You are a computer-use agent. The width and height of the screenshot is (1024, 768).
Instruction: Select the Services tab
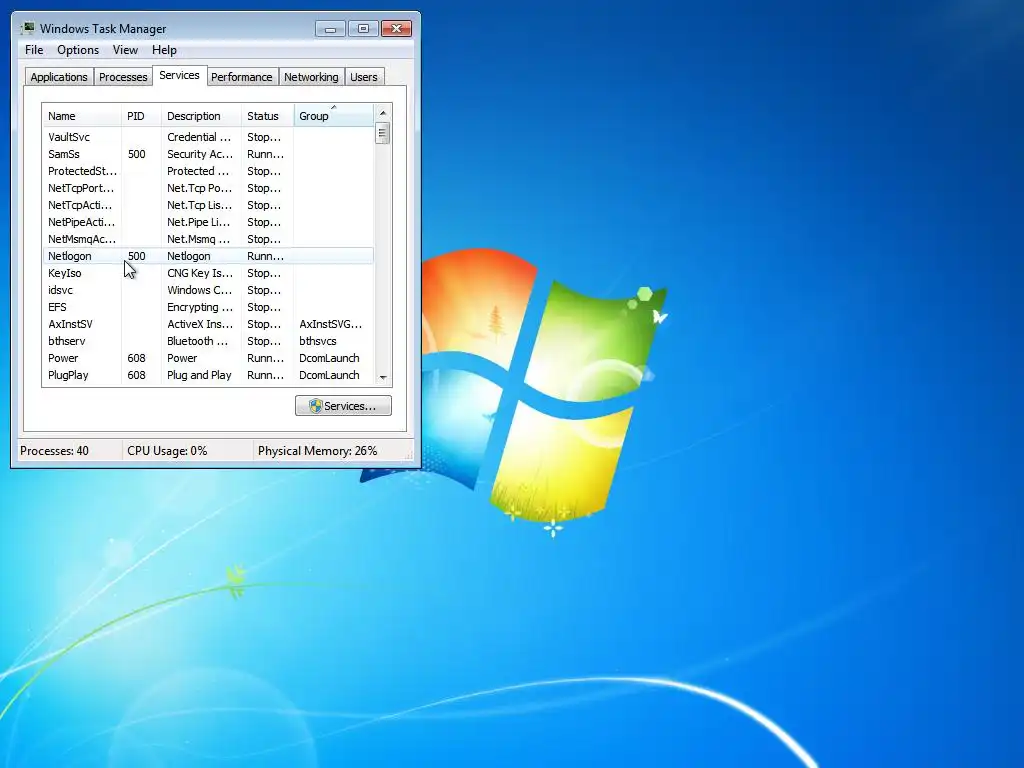pyautogui.click(x=179, y=75)
